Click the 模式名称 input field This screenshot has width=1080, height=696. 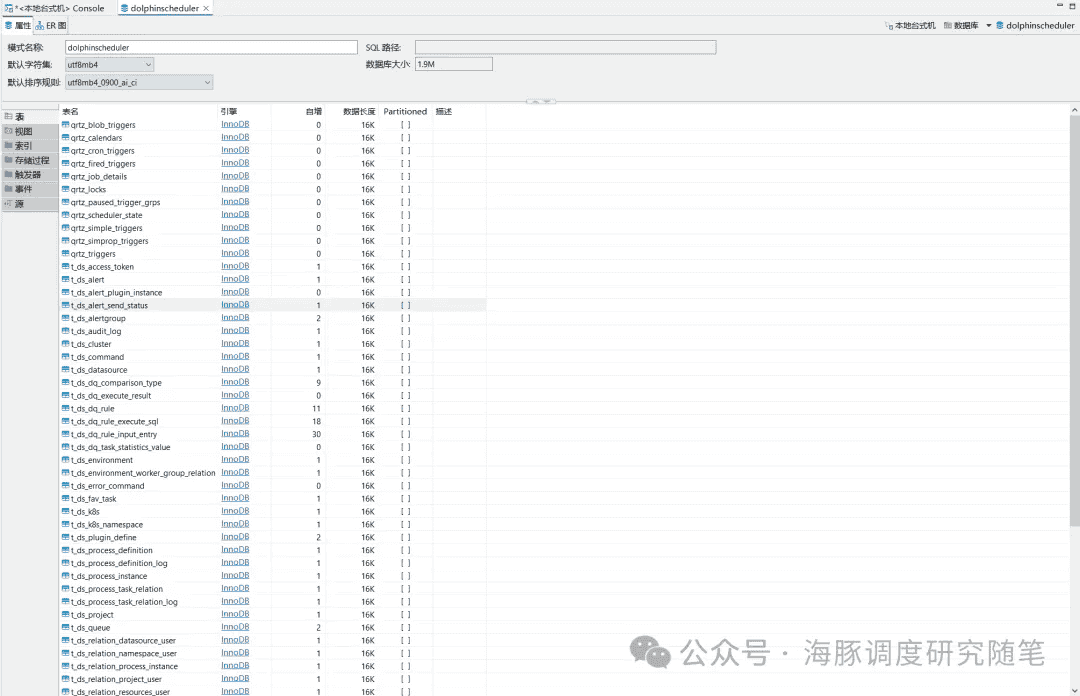[x=210, y=47]
